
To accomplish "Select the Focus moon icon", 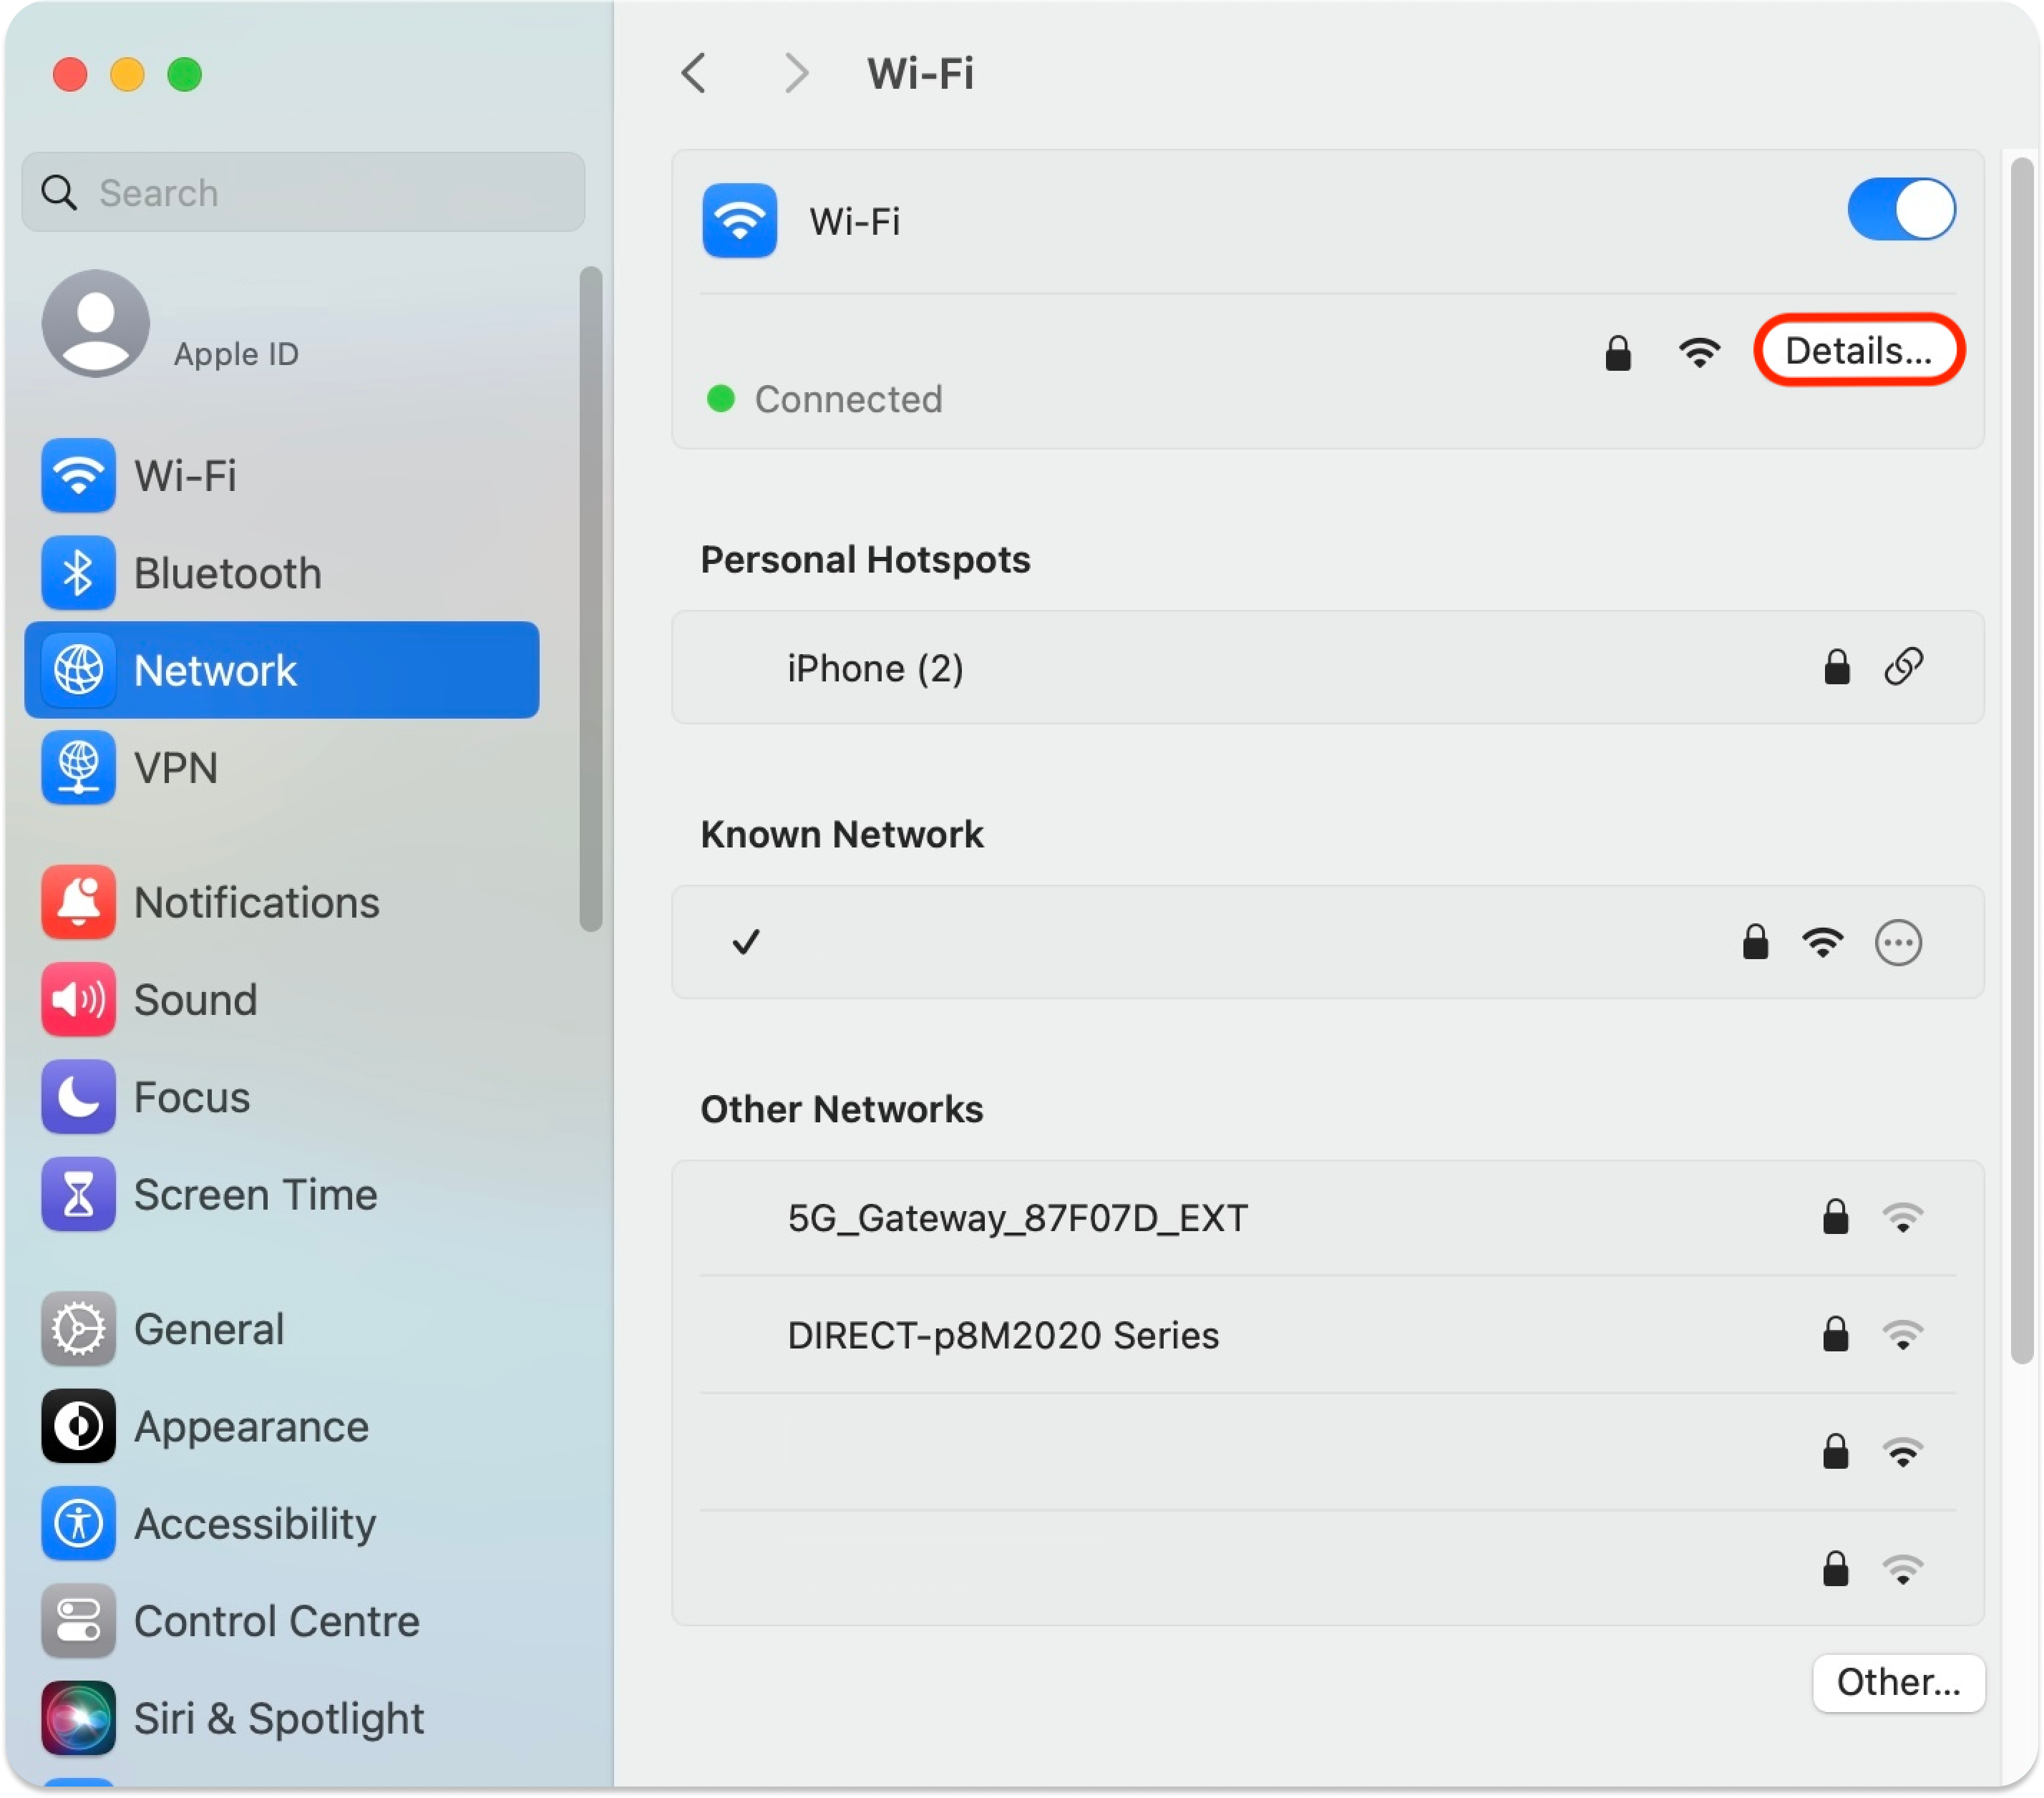I will pyautogui.click(x=78, y=1097).
